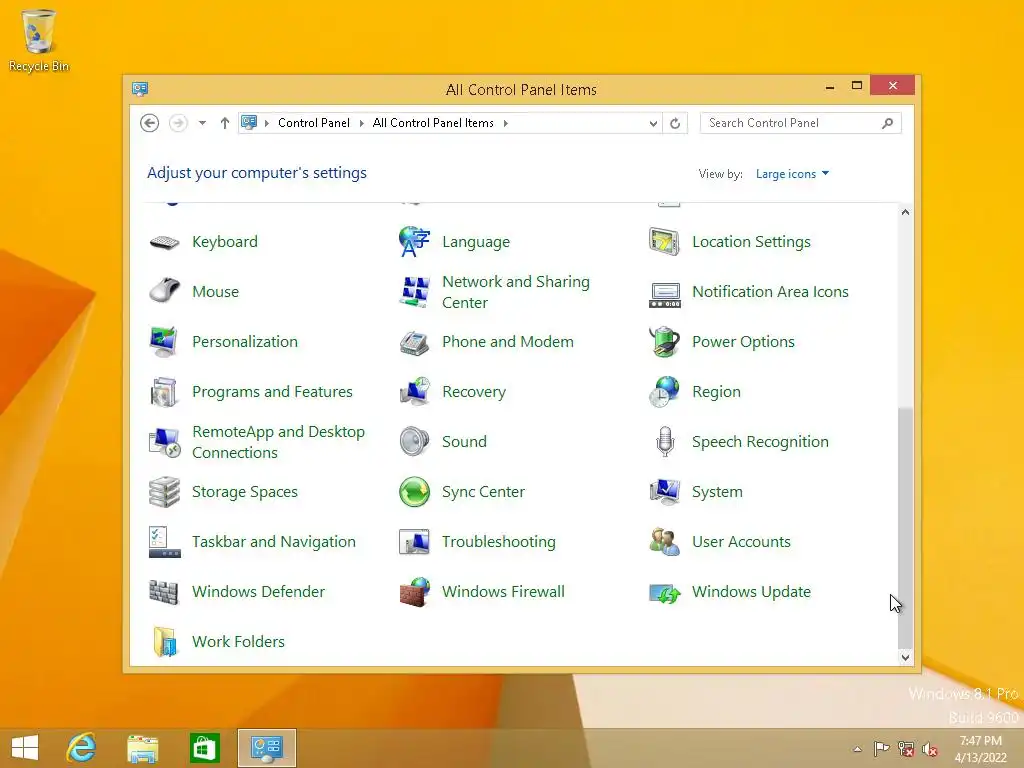Click 'All Control Panel Items' breadcrumb

tap(433, 123)
